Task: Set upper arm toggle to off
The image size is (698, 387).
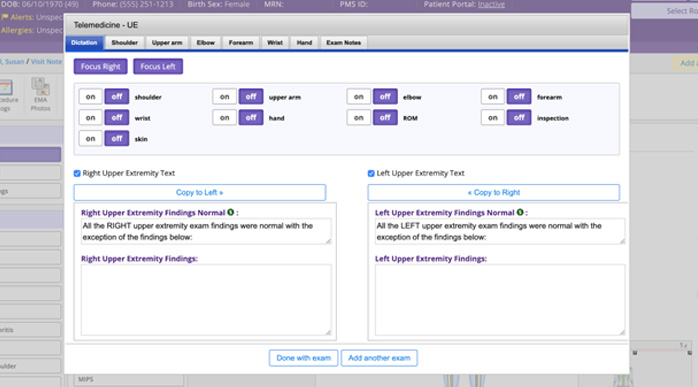Action: pos(251,97)
